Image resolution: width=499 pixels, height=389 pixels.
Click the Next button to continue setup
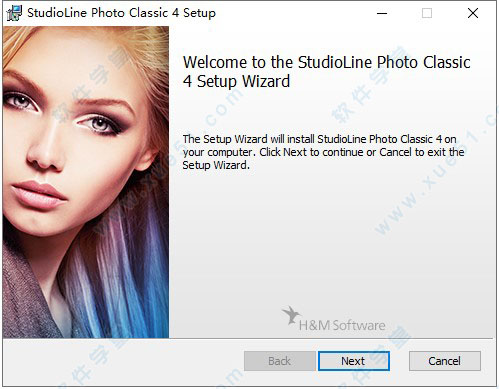pyautogui.click(x=354, y=361)
